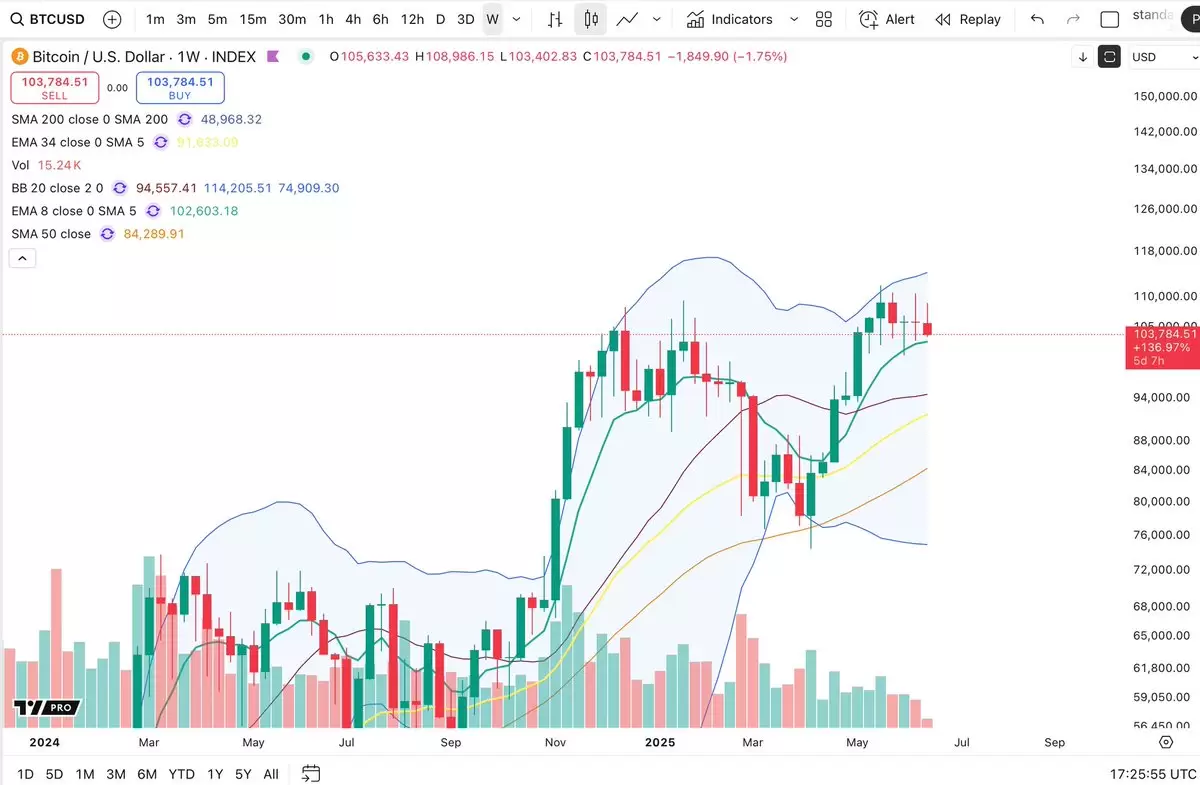
Task: Click the SELL 103,784.51 button
Action: (55, 88)
